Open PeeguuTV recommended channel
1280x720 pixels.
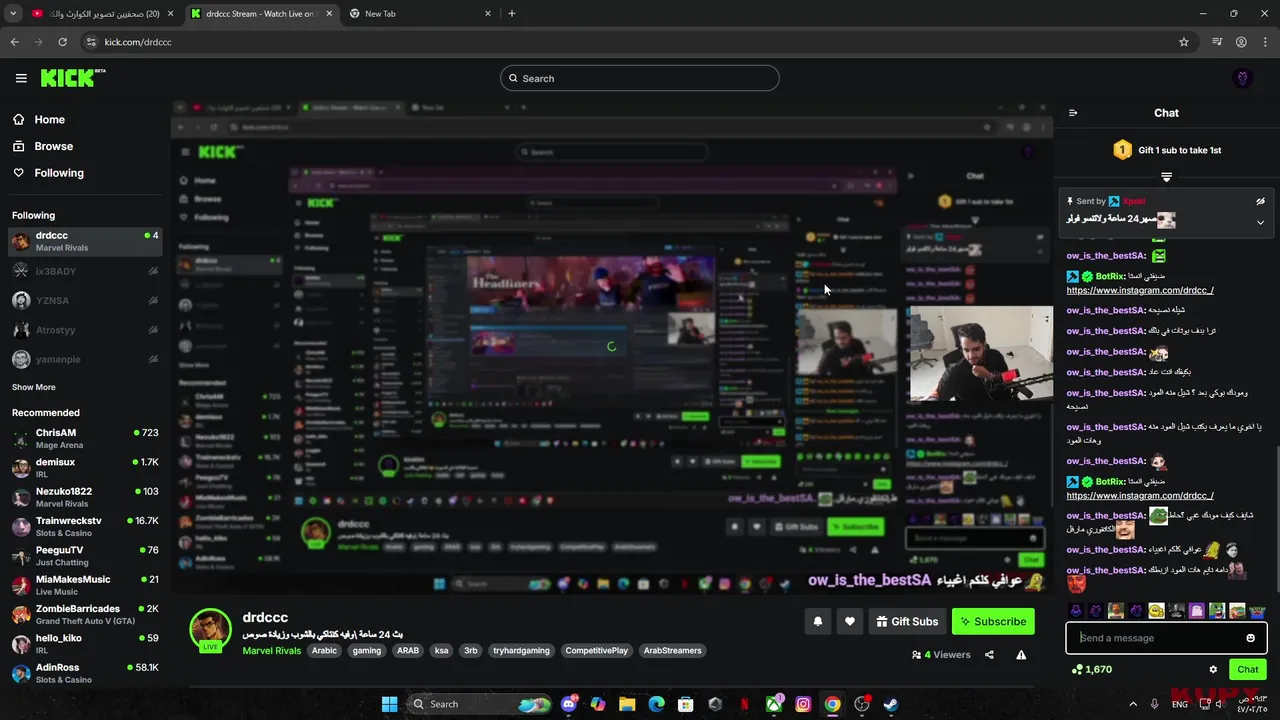tap(84, 556)
